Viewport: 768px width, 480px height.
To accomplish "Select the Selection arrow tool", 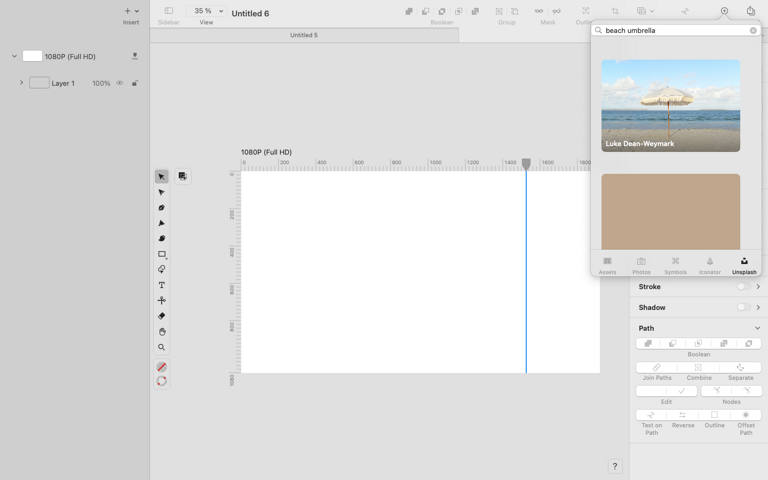I will (162, 176).
